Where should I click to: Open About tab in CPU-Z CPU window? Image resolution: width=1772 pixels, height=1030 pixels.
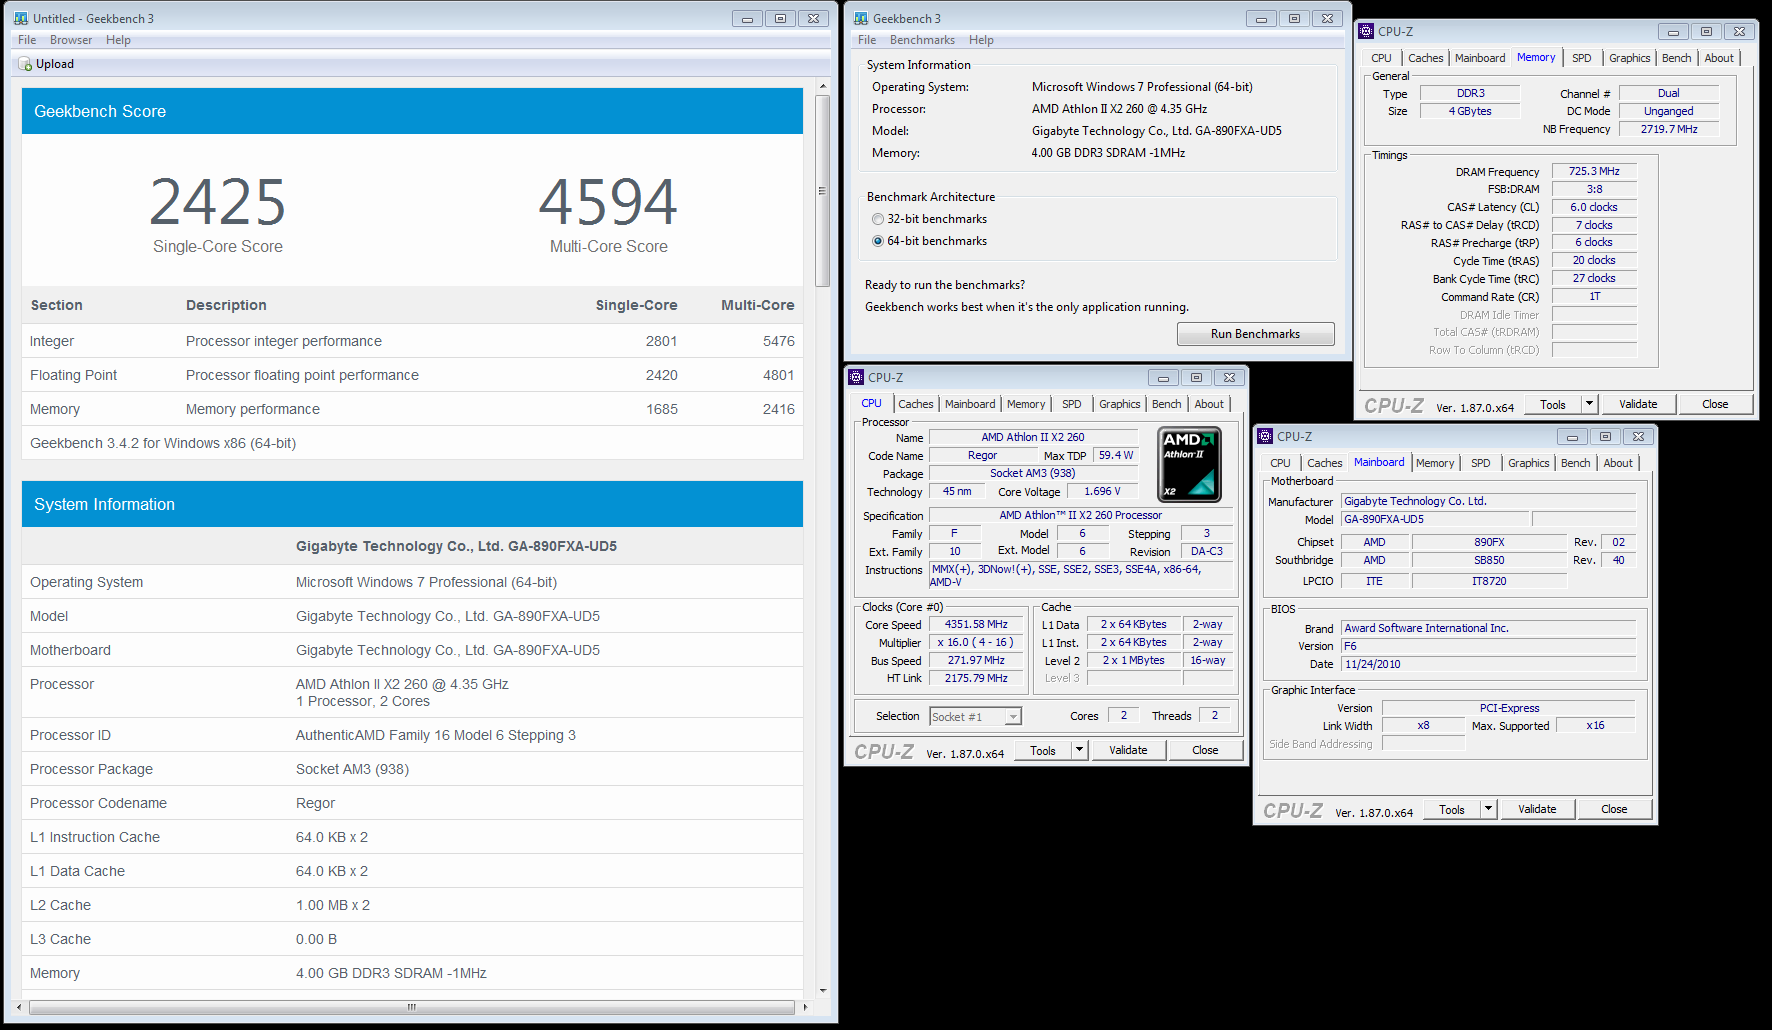(1208, 404)
